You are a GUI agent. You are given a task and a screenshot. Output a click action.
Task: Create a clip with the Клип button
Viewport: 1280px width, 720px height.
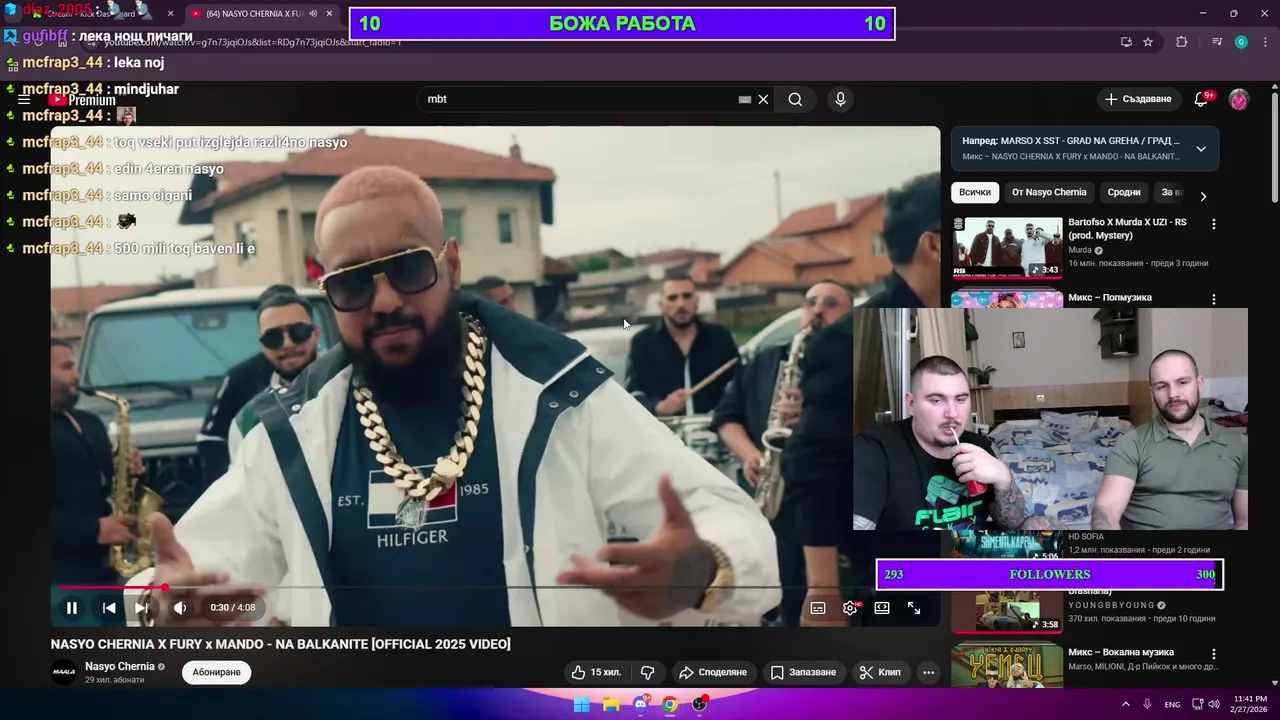tap(880, 672)
